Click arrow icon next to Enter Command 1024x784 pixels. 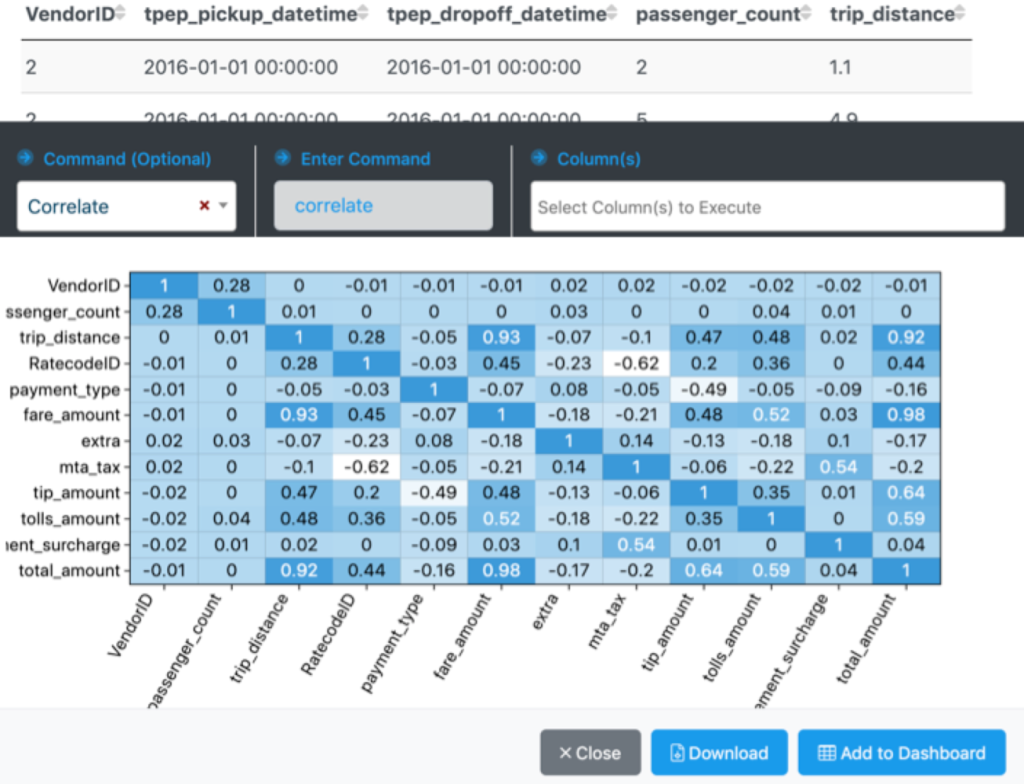282,159
